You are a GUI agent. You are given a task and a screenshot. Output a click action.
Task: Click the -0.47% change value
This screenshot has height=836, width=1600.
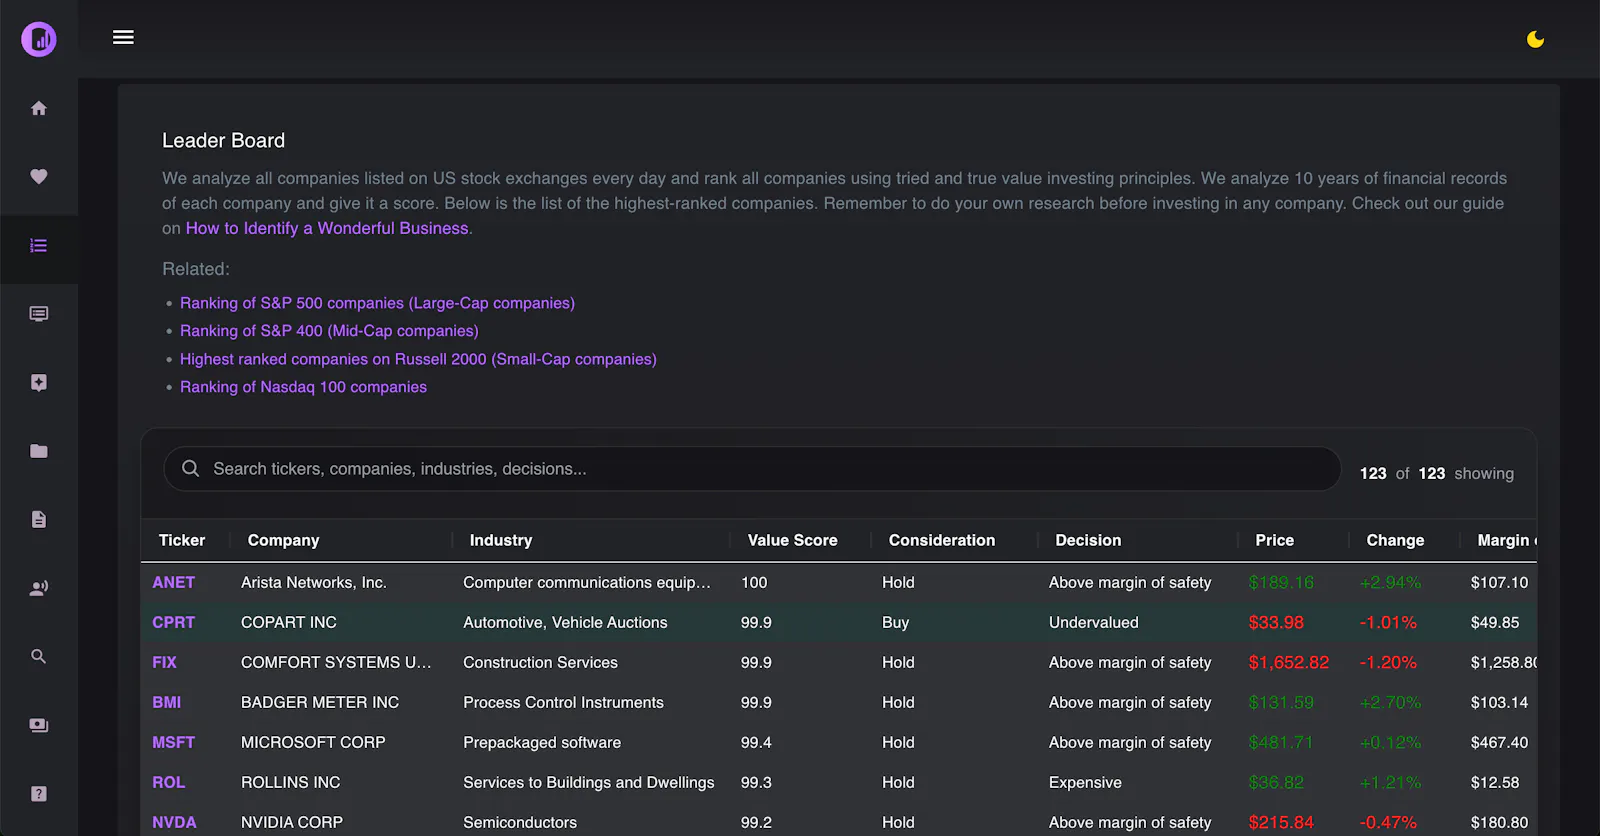pos(1388,822)
